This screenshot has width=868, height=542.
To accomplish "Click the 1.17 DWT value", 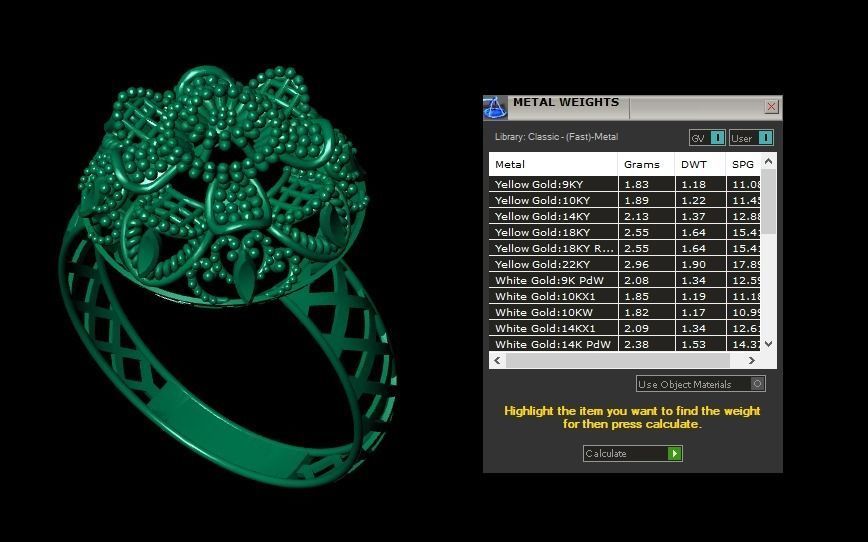I will click(693, 313).
